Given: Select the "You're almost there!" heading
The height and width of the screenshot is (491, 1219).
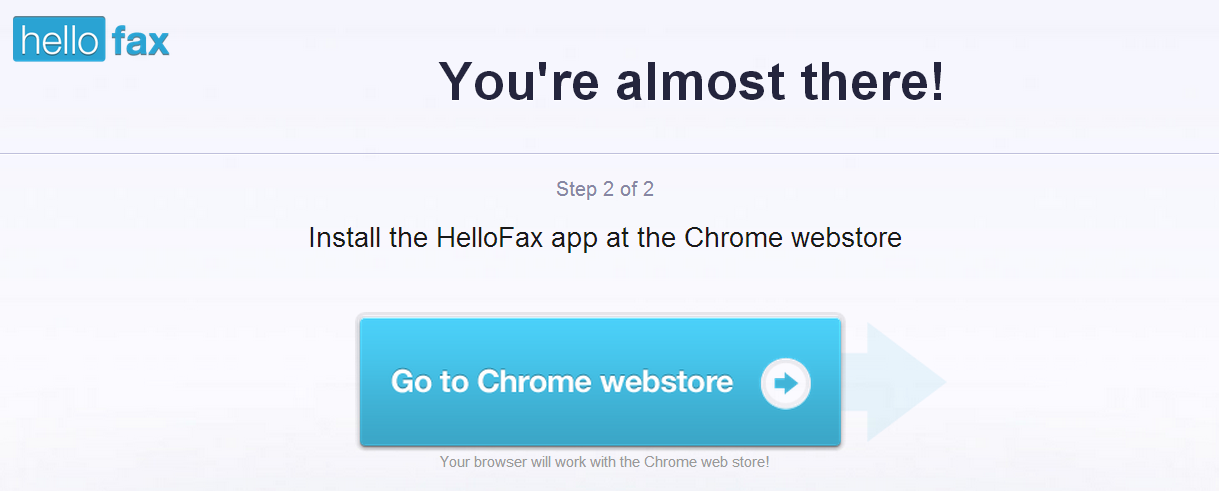Looking at the screenshot, I should click(691, 81).
